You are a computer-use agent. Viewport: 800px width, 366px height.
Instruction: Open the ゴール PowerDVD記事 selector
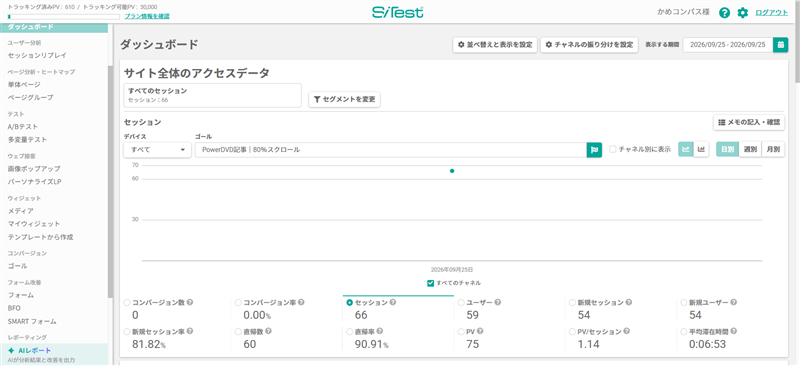[391, 150]
